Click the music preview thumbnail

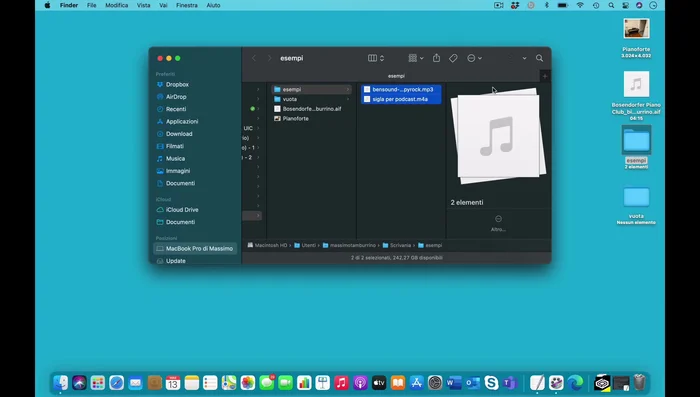point(498,136)
